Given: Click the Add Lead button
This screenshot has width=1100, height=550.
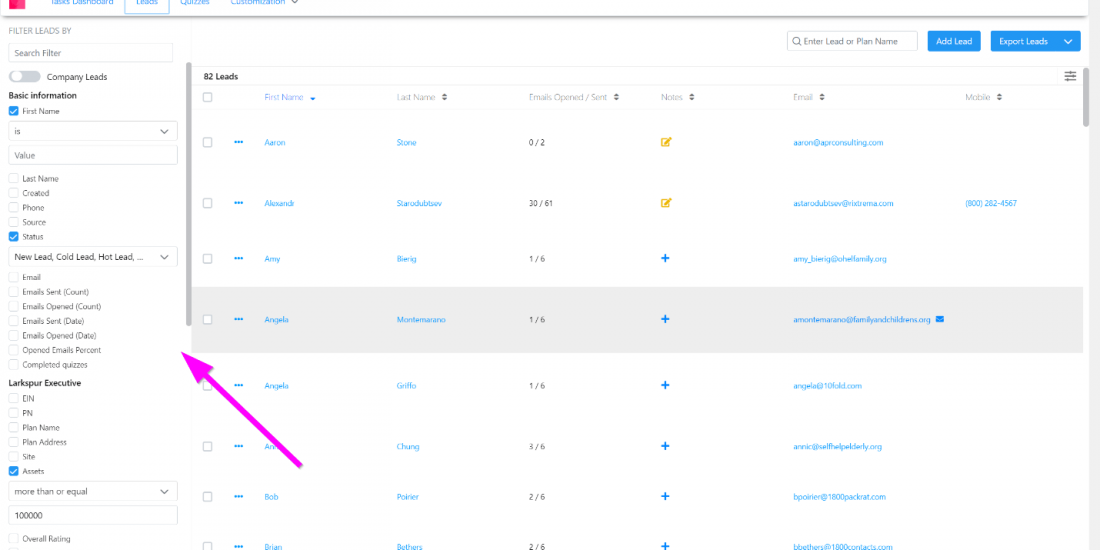Looking at the screenshot, I should pyautogui.click(x=954, y=41).
